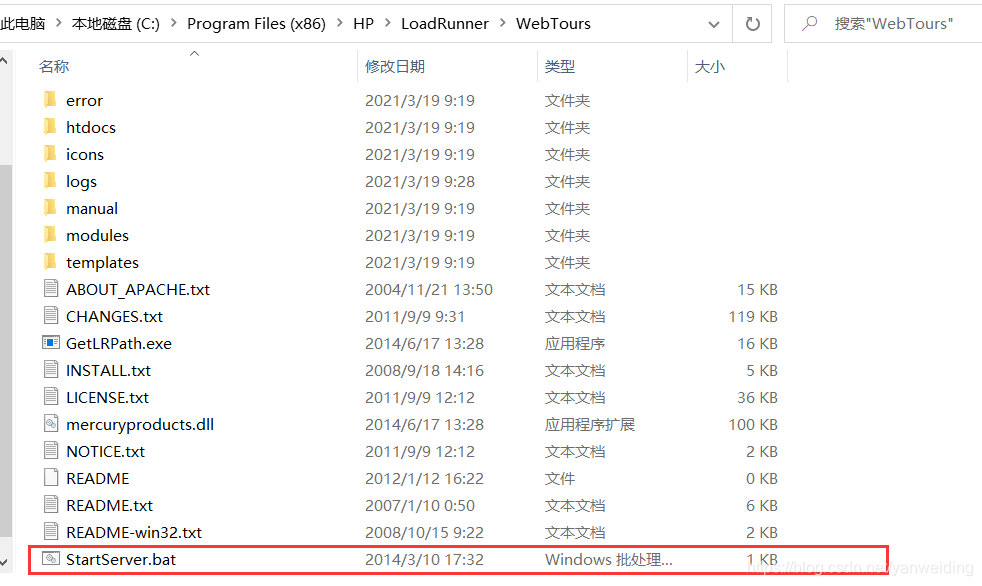Screen dimensions: 982x586
Task: Select the README-win32.txt file name
Action: (x=134, y=532)
